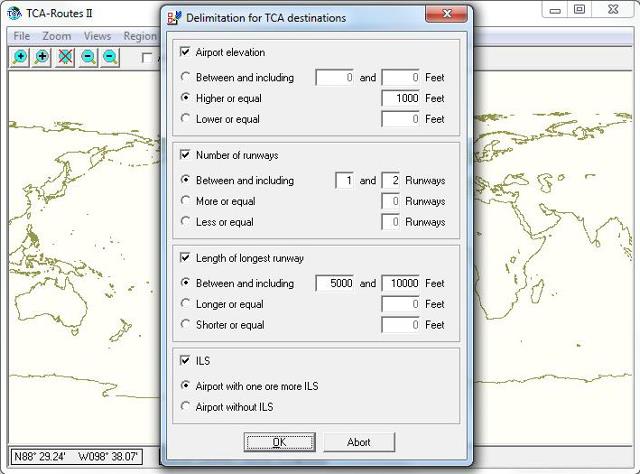Click the TCA globe icon in the main title bar
640x474 pixels.
pos(14,13)
